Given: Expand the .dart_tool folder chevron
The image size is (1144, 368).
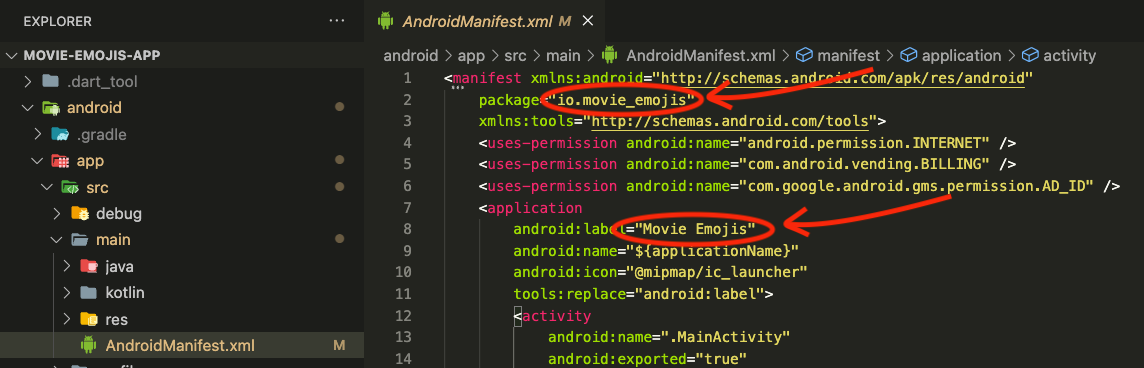Looking at the screenshot, I should point(28,82).
